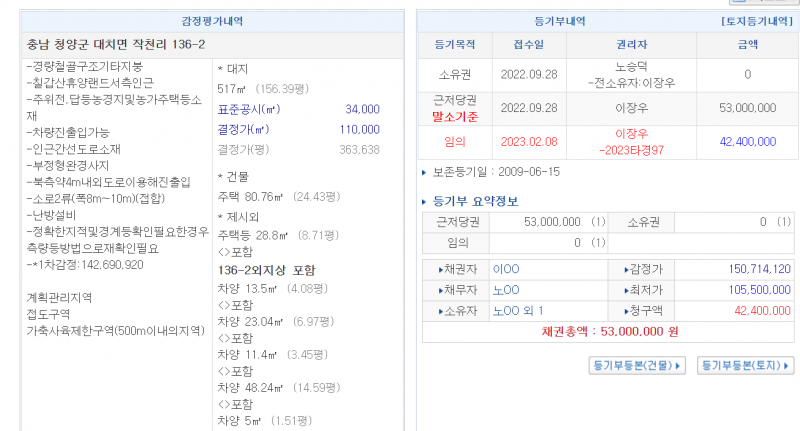Click the 접수일 column header
The image size is (800, 431).
[x=529, y=45]
